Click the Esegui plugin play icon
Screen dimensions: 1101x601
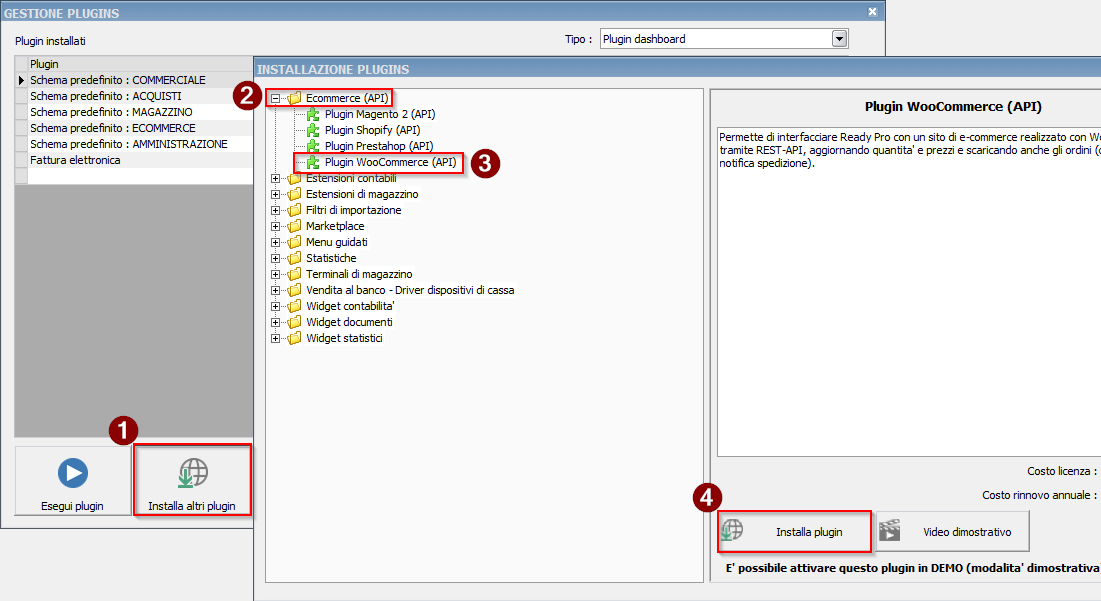[x=73, y=474]
